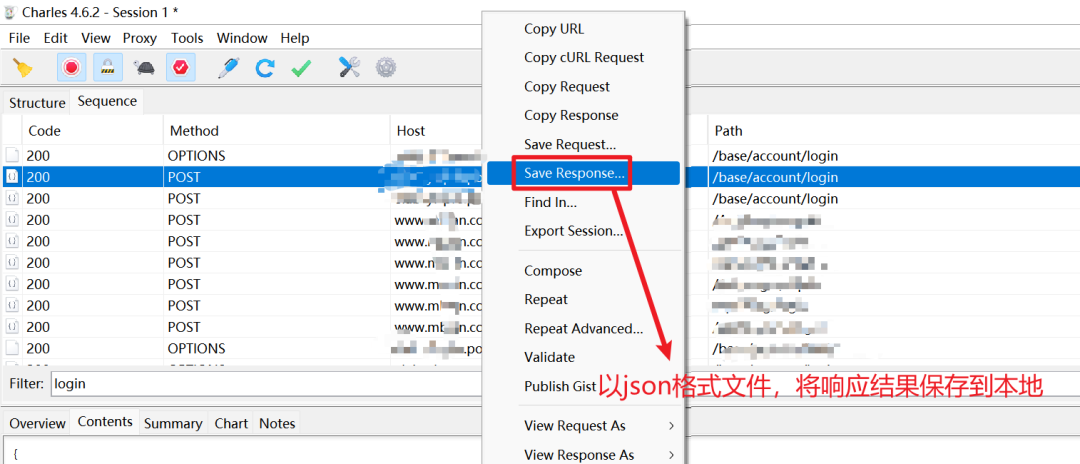Open the File menu
Viewport: 1080px width, 464px height.
pos(19,38)
